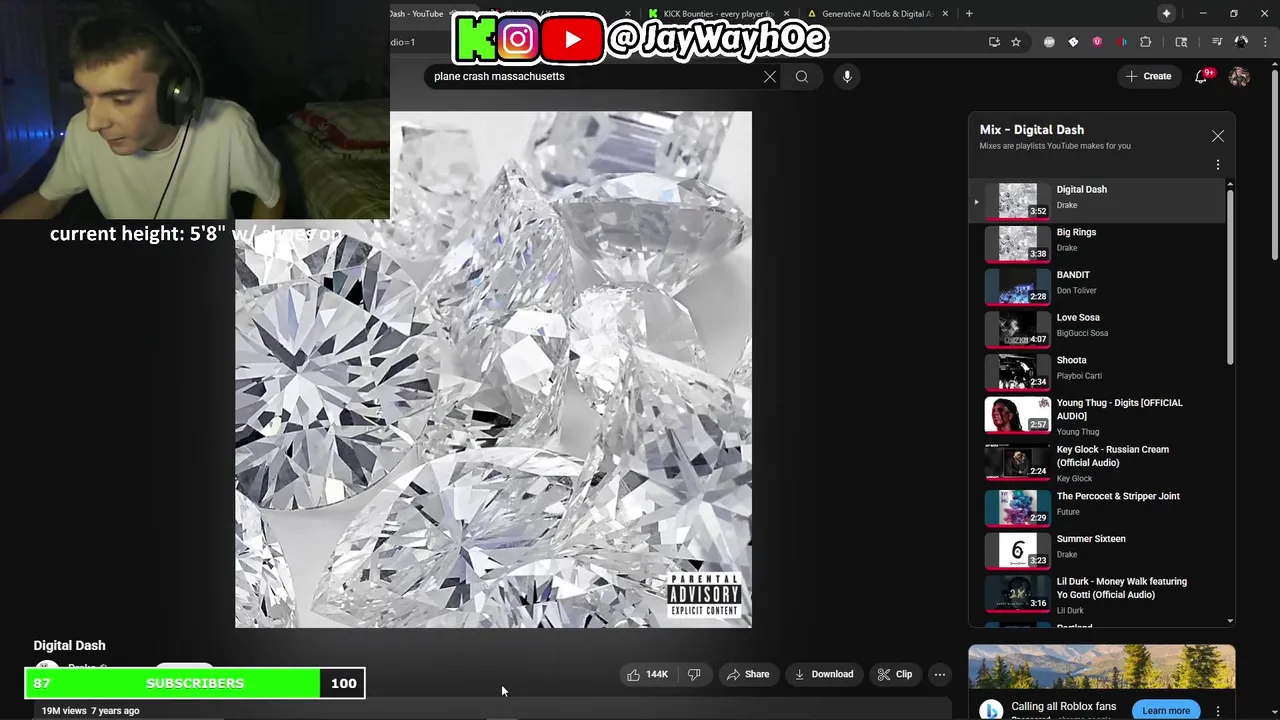Image resolution: width=1280 pixels, height=720 pixels.
Task: Open a new browser tab
Action: click(x=969, y=13)
